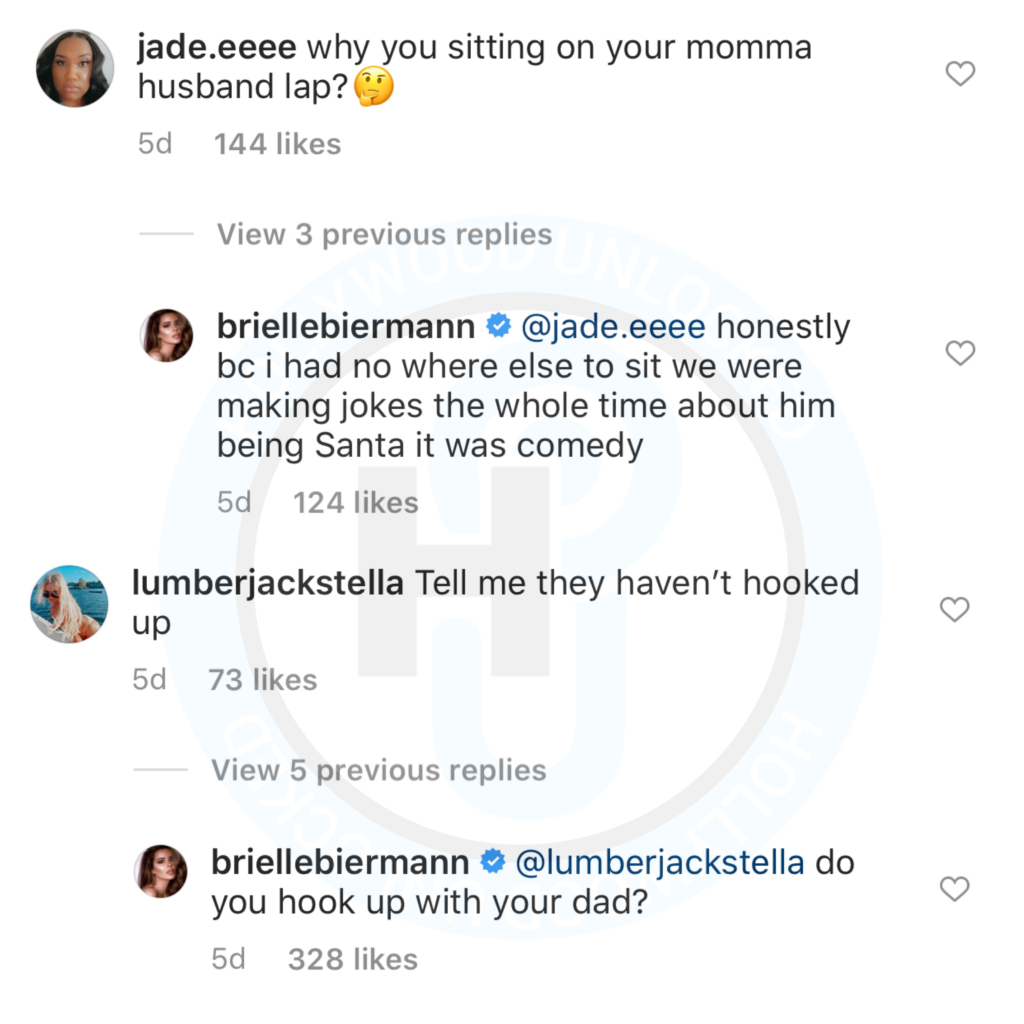Click the lumberjackstella username

pyautogui.click(x=266, y=582)
